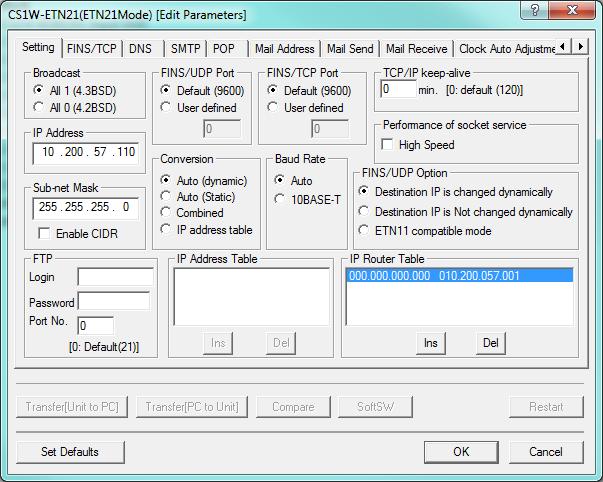
Task: Switch to the FINS/TCP tab
Action: (92, 49)
